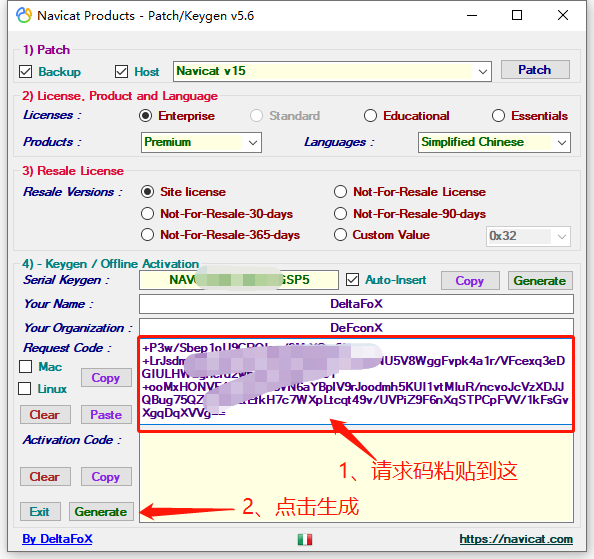Click inside the Request Code text area
The image size is (594, 559).
[356, 383]
